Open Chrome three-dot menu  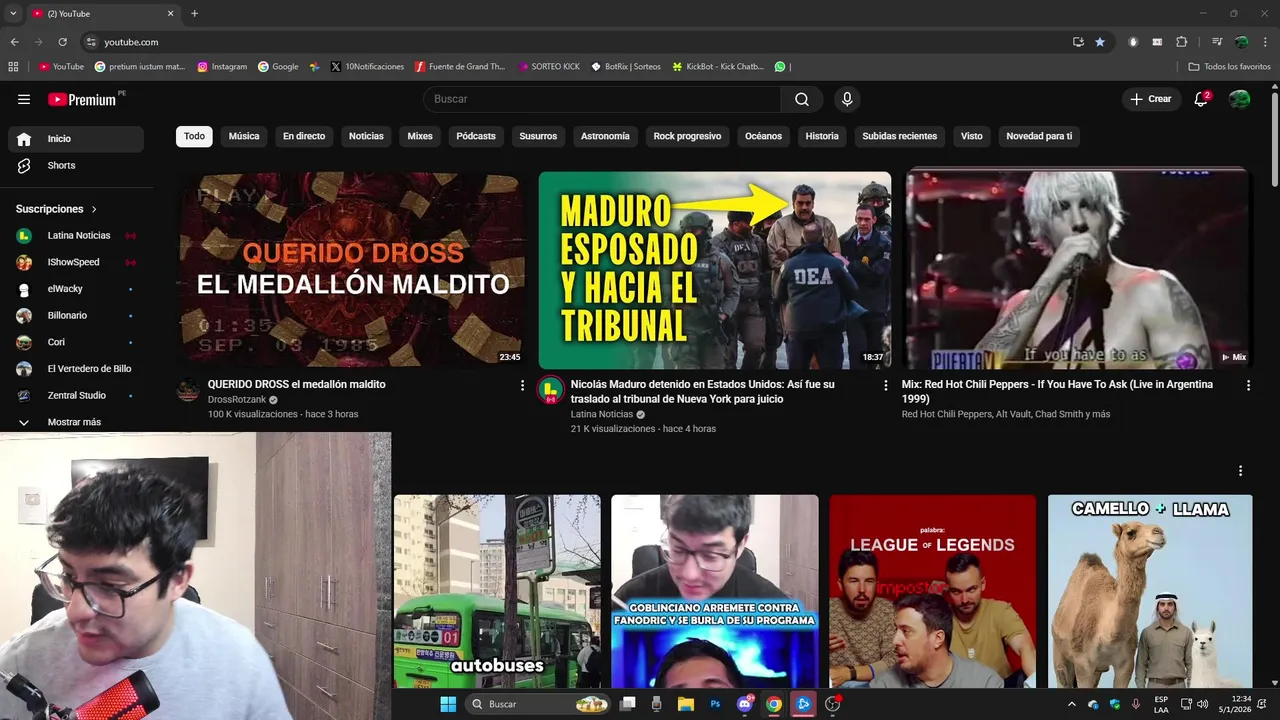[x=1265, y=42]
